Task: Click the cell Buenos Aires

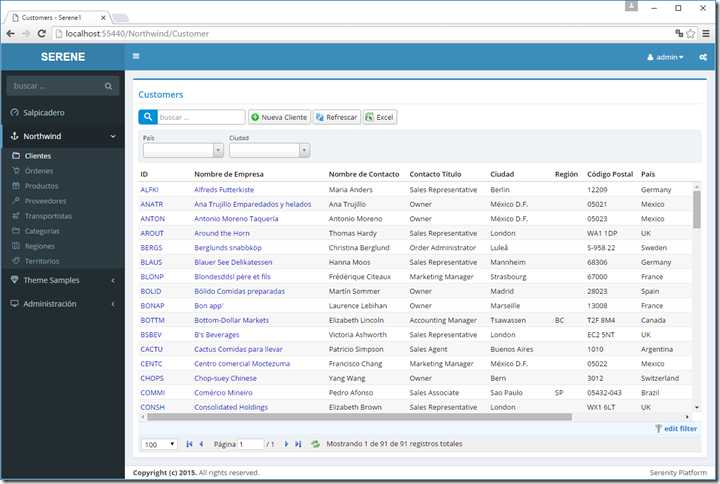Action: pyautogui.click(x=512, y=349)
